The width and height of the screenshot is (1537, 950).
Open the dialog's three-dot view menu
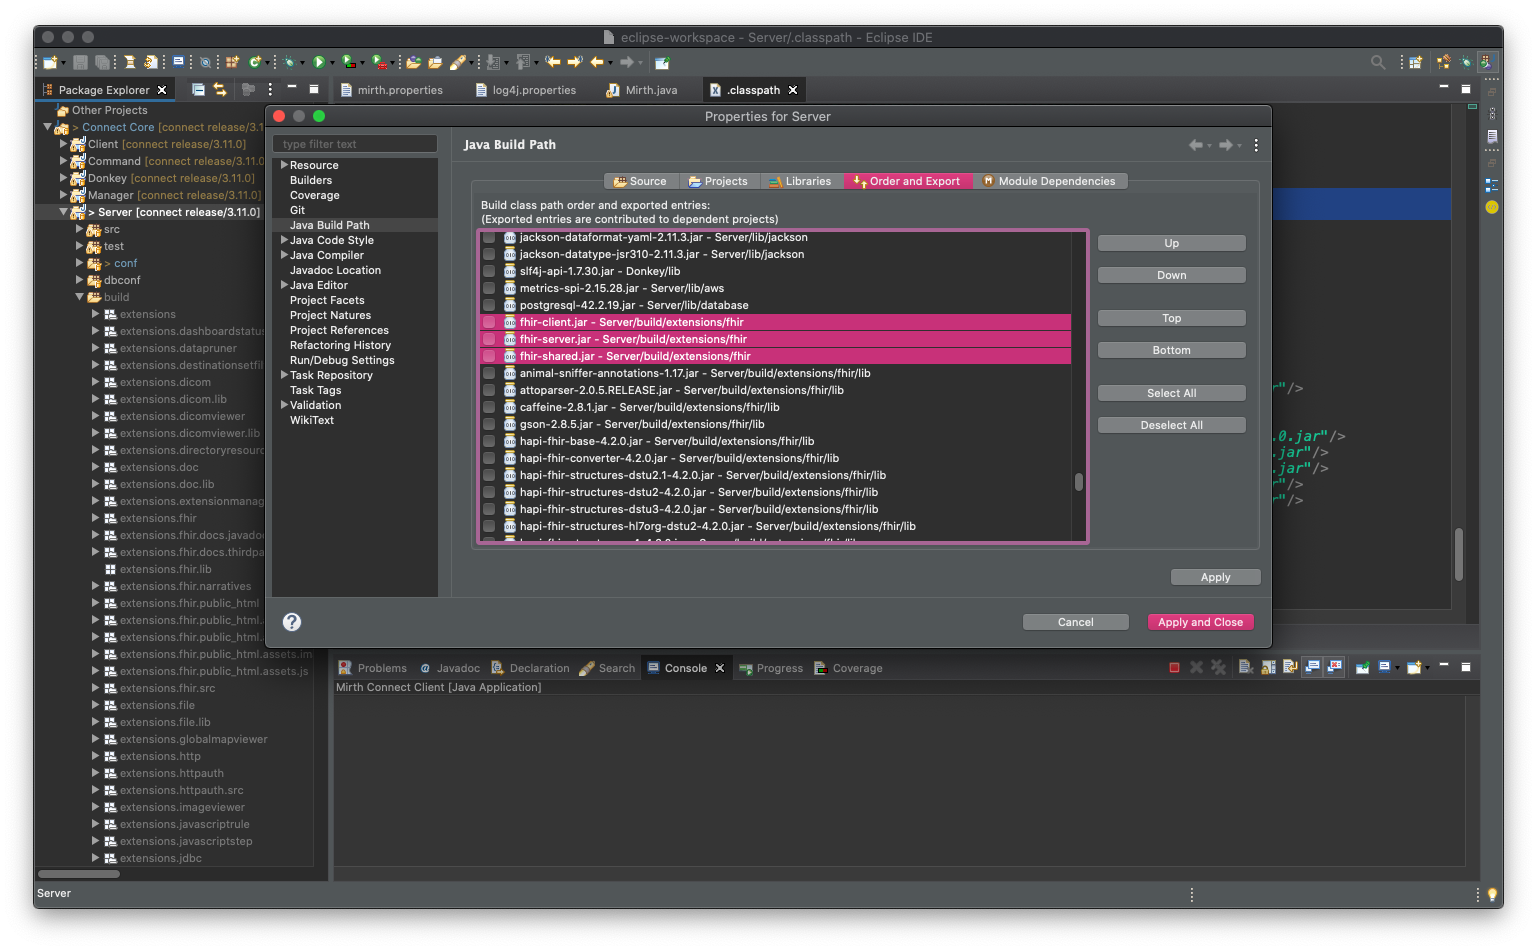[x=1256, y=145]
